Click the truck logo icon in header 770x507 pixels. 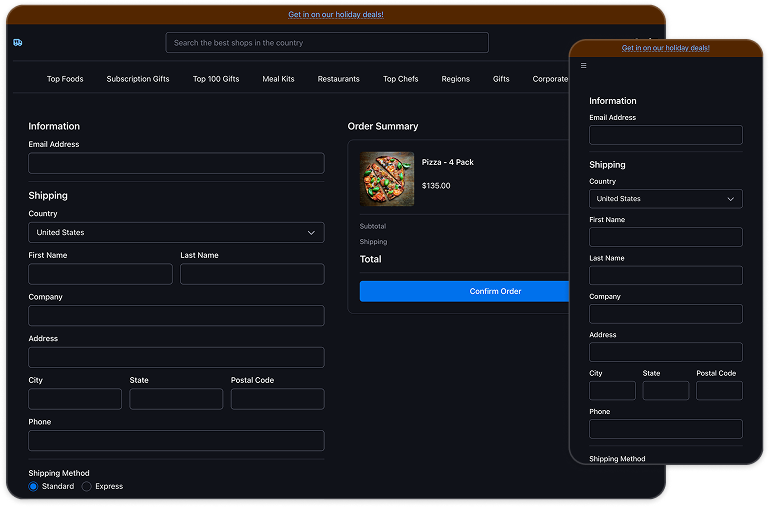(x=18, y=43)
